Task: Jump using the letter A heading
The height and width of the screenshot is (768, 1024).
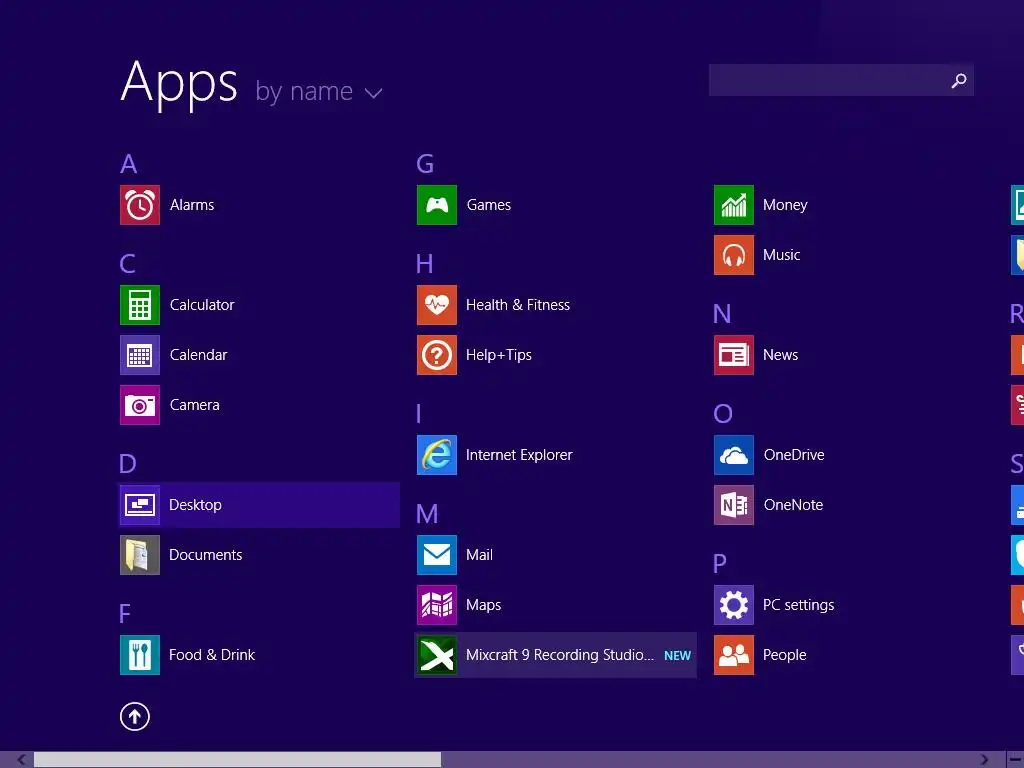Action: [x=129, y=164]
